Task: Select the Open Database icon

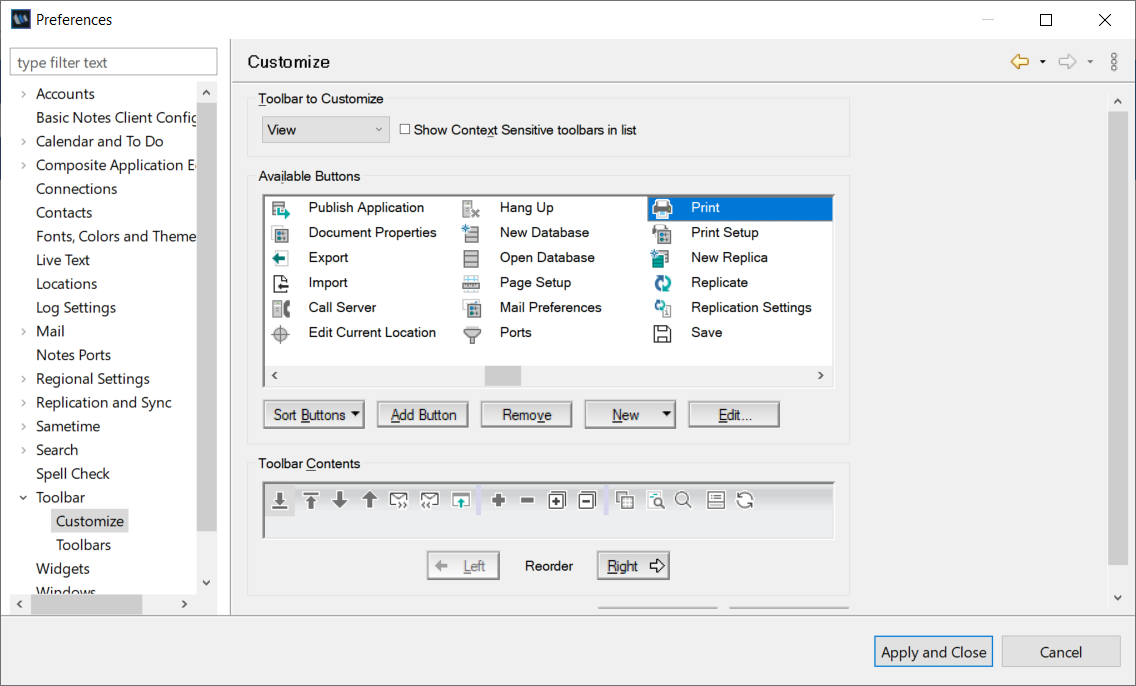Action: [471, 259]
